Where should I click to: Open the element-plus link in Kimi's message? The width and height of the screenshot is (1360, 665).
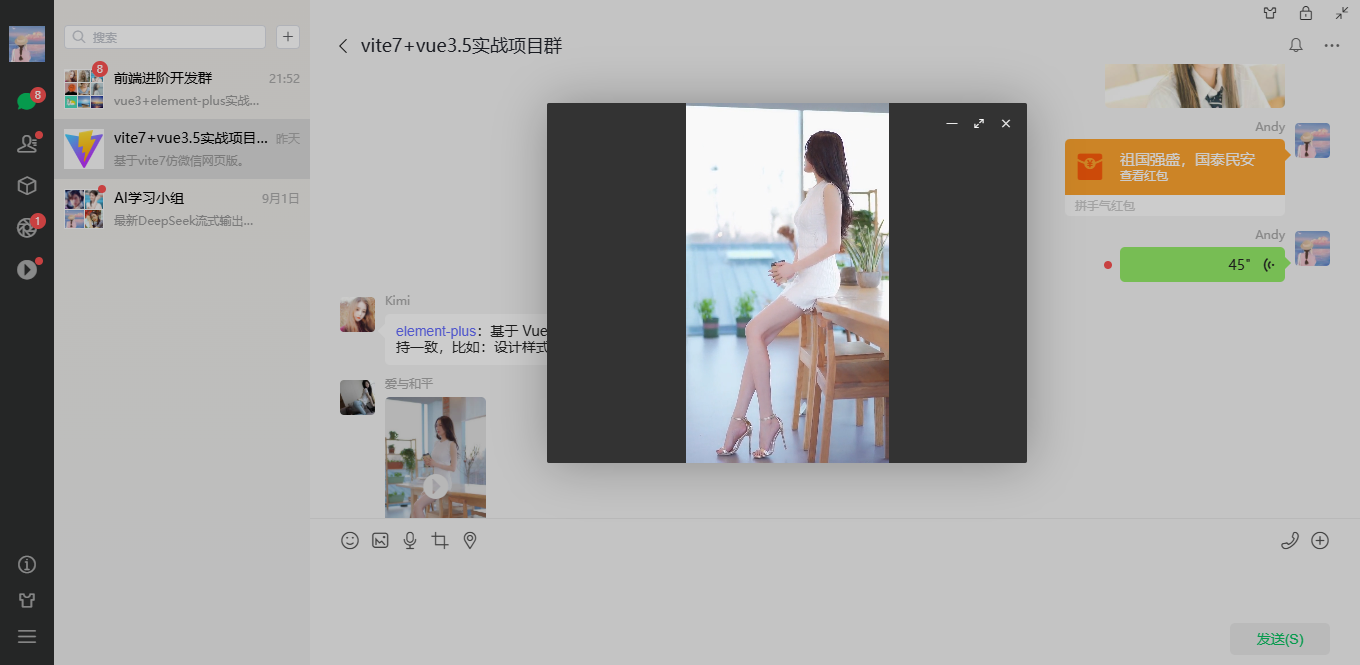tap(436, 330)
